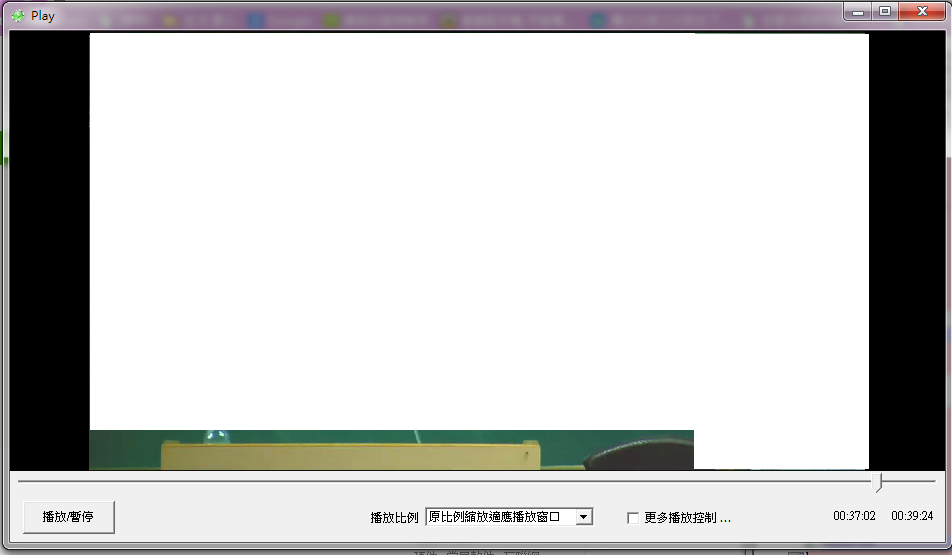The image size is (952, 558).
Task: Maximize the Play window
Action: coord(885,12)
